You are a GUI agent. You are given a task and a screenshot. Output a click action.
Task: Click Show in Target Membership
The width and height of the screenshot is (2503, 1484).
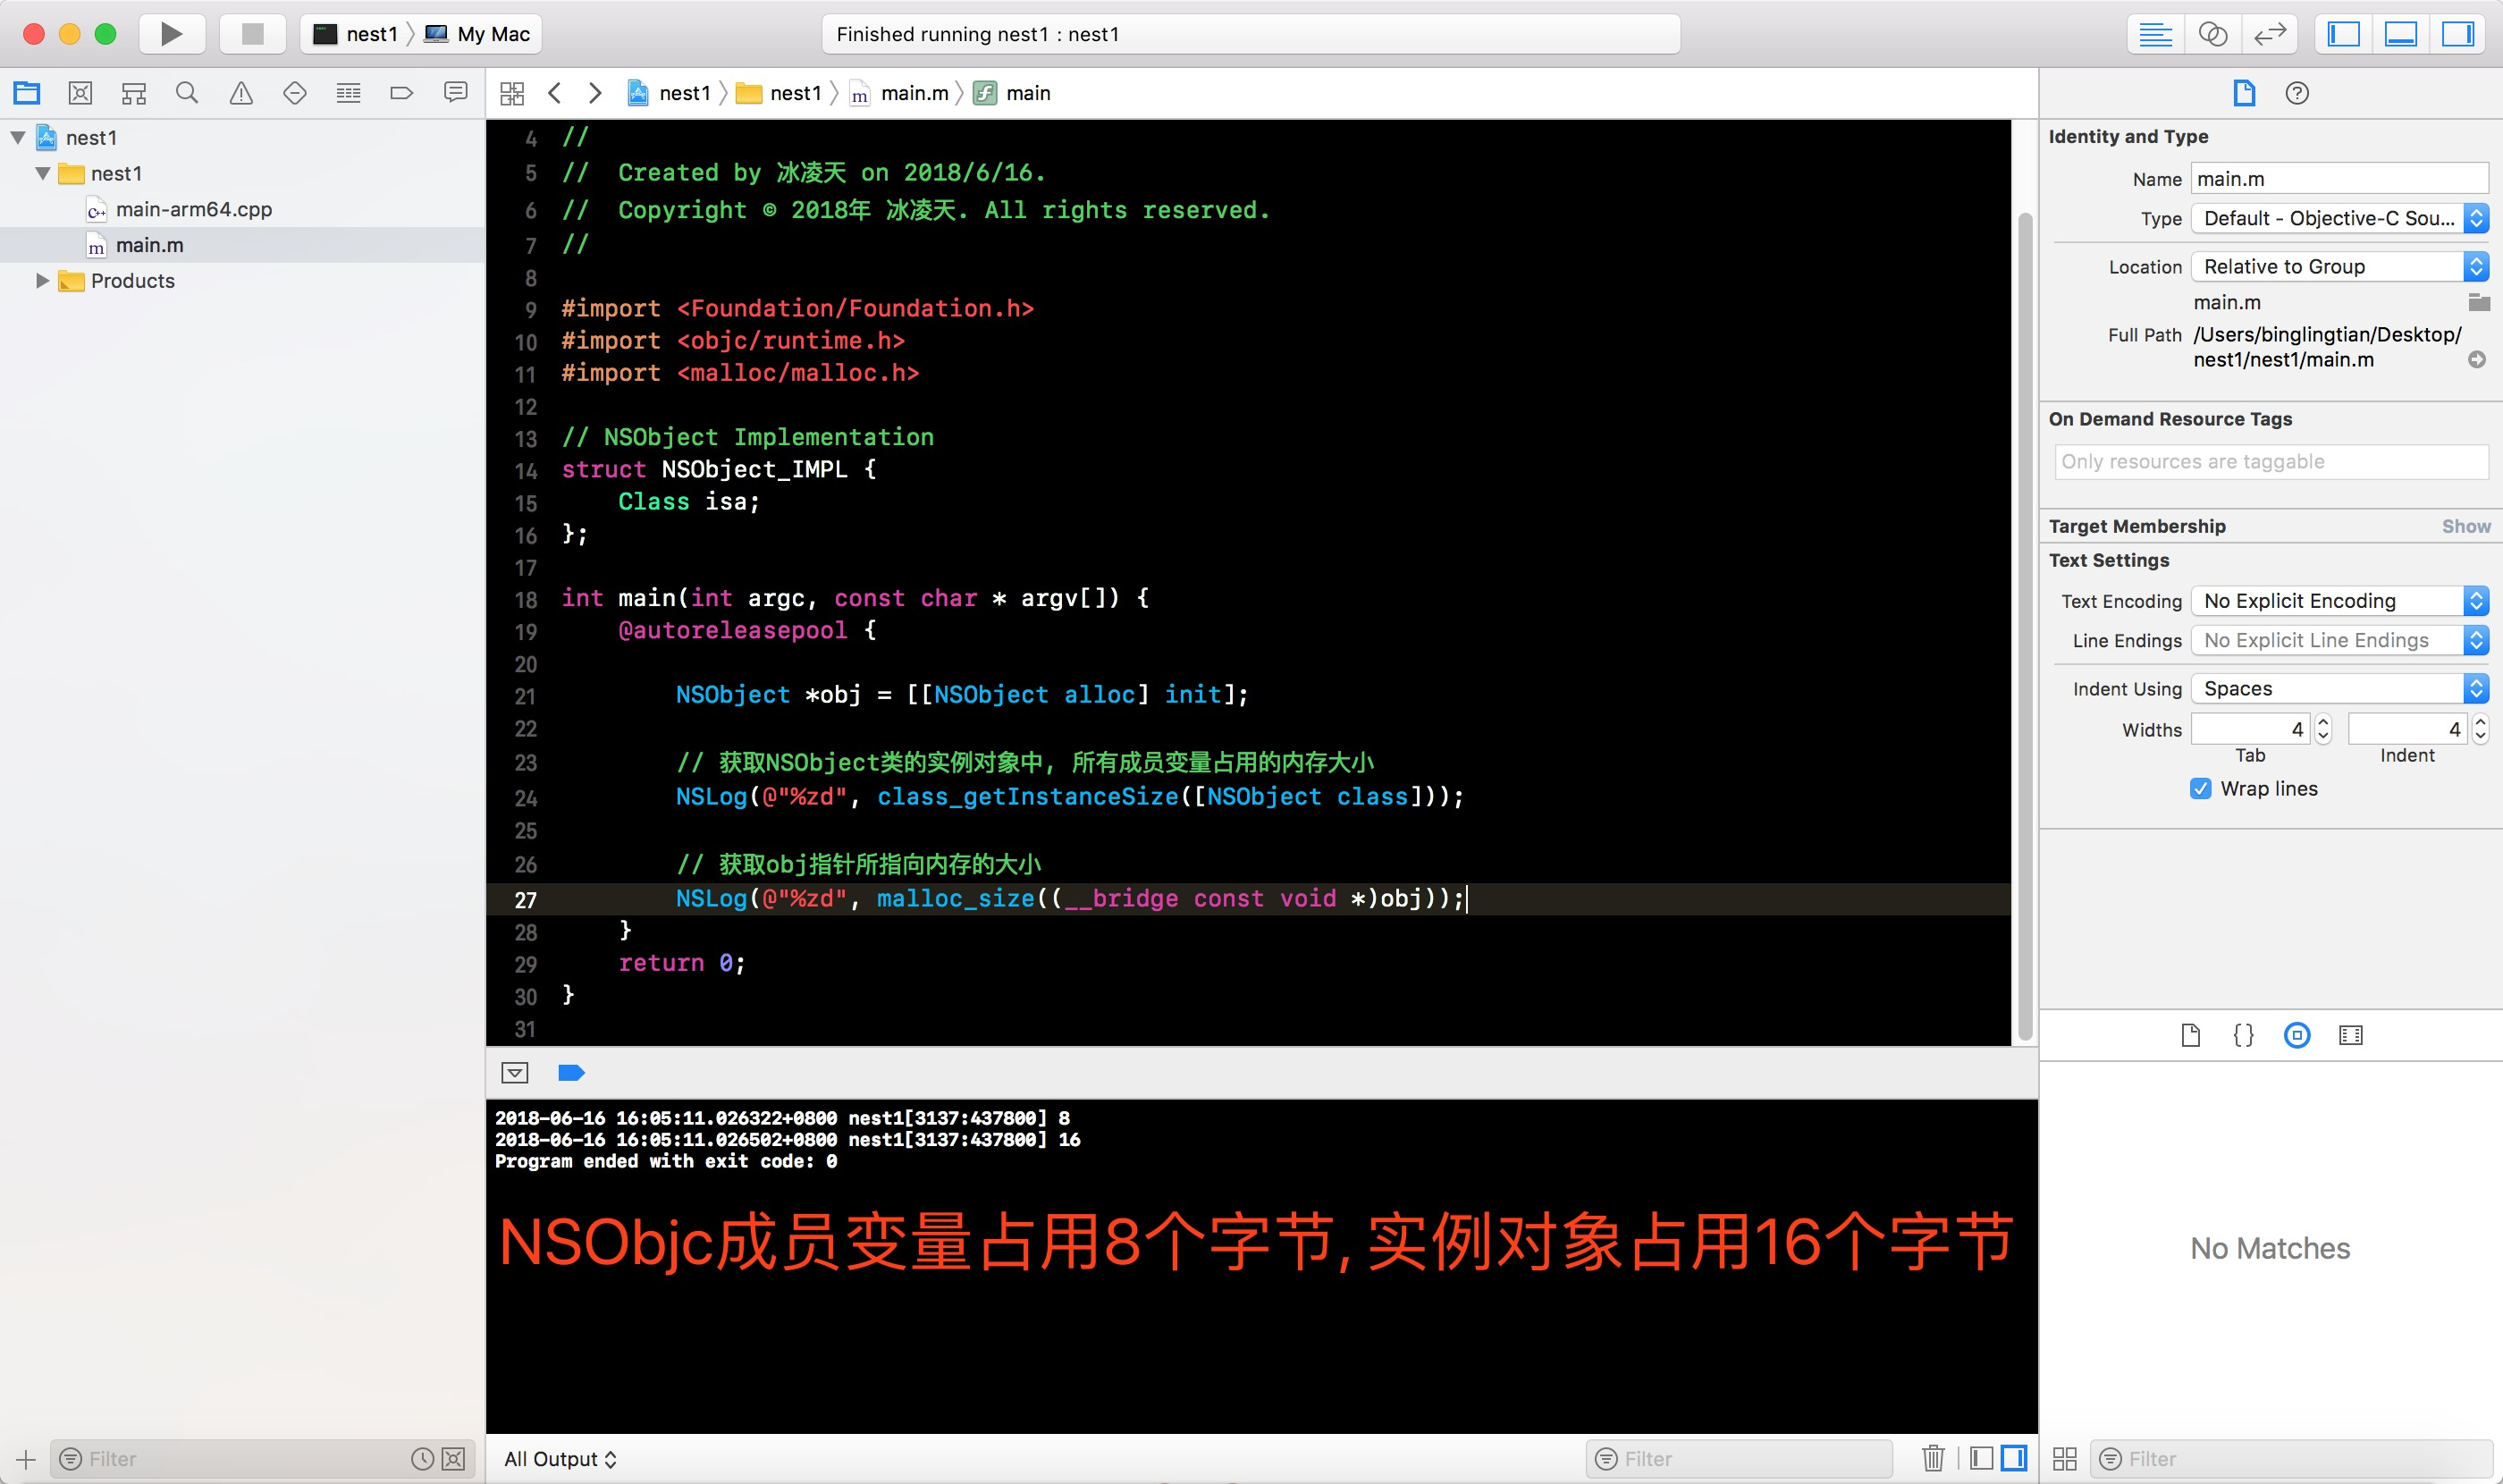[2465, 526]
